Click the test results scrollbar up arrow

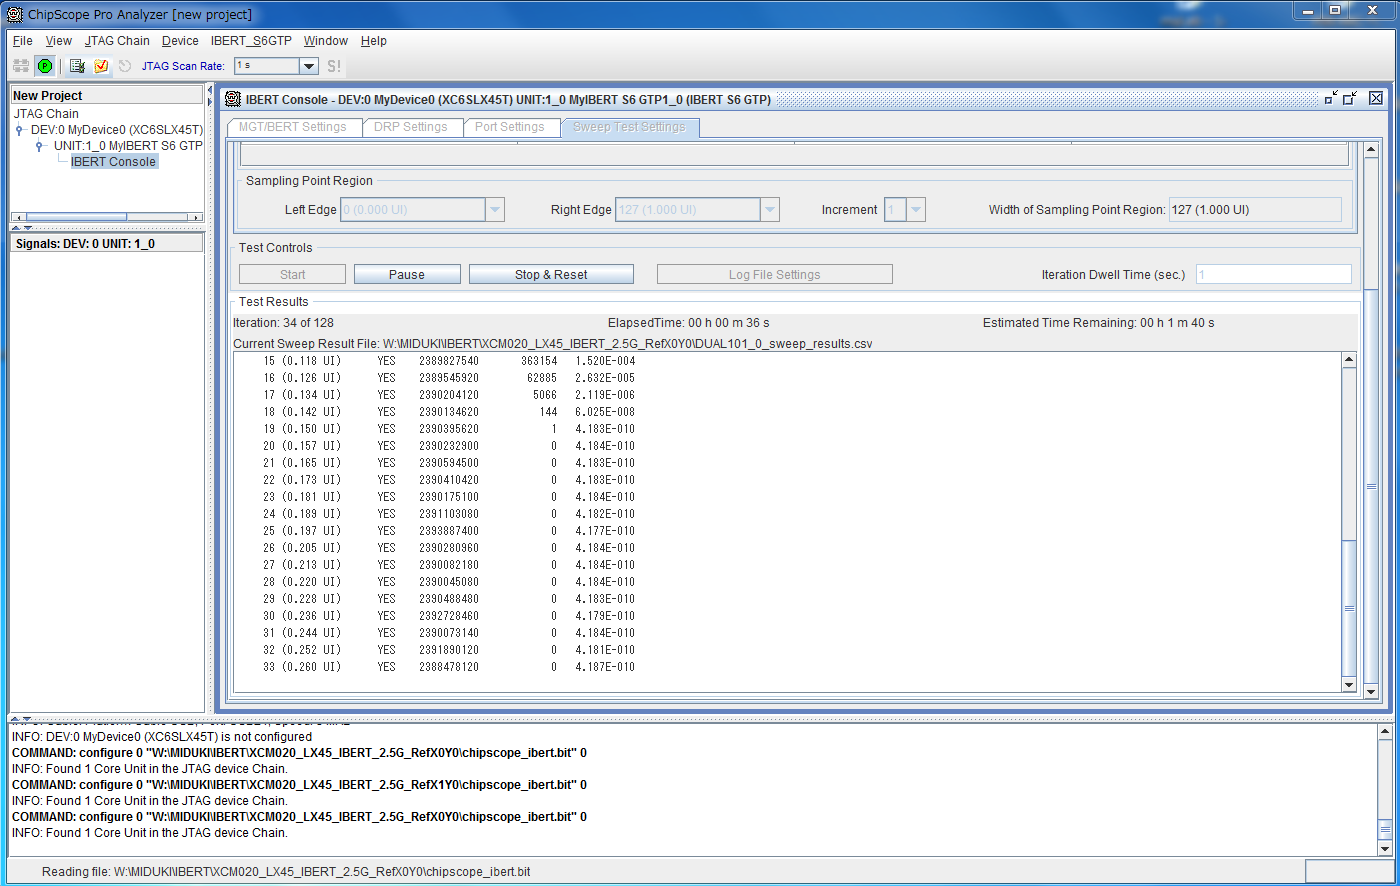1349,360
